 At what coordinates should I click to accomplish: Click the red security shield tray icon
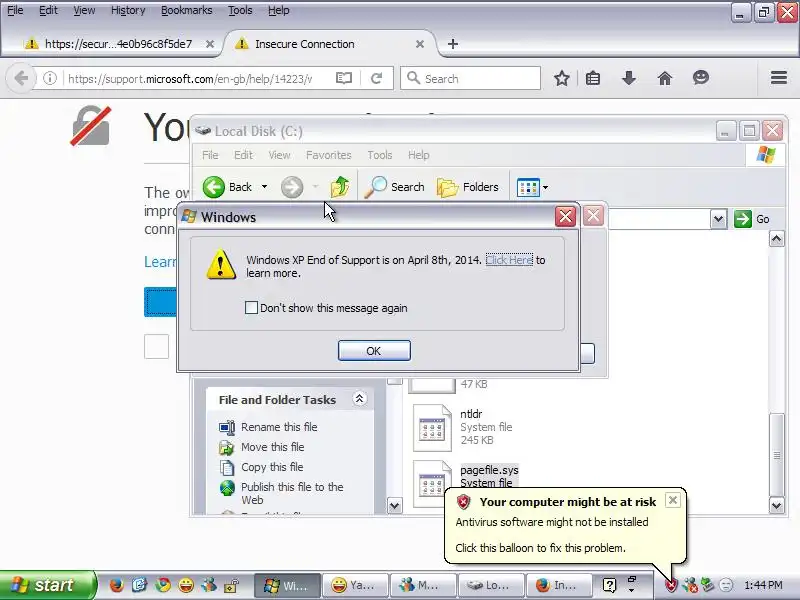click(671, 585)
